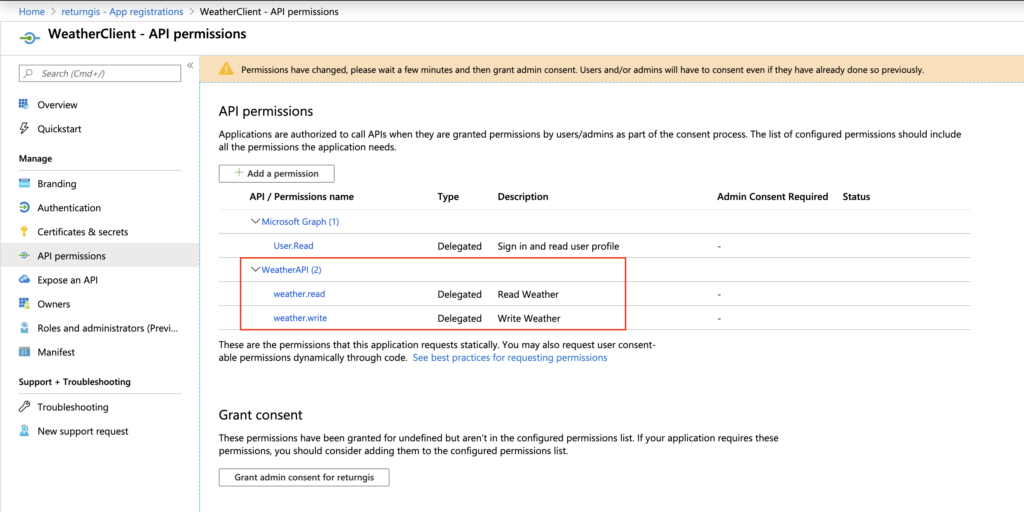Open the Home breadcrumb link
Viewport: 1024px width, 512px height.
point(31,11)
